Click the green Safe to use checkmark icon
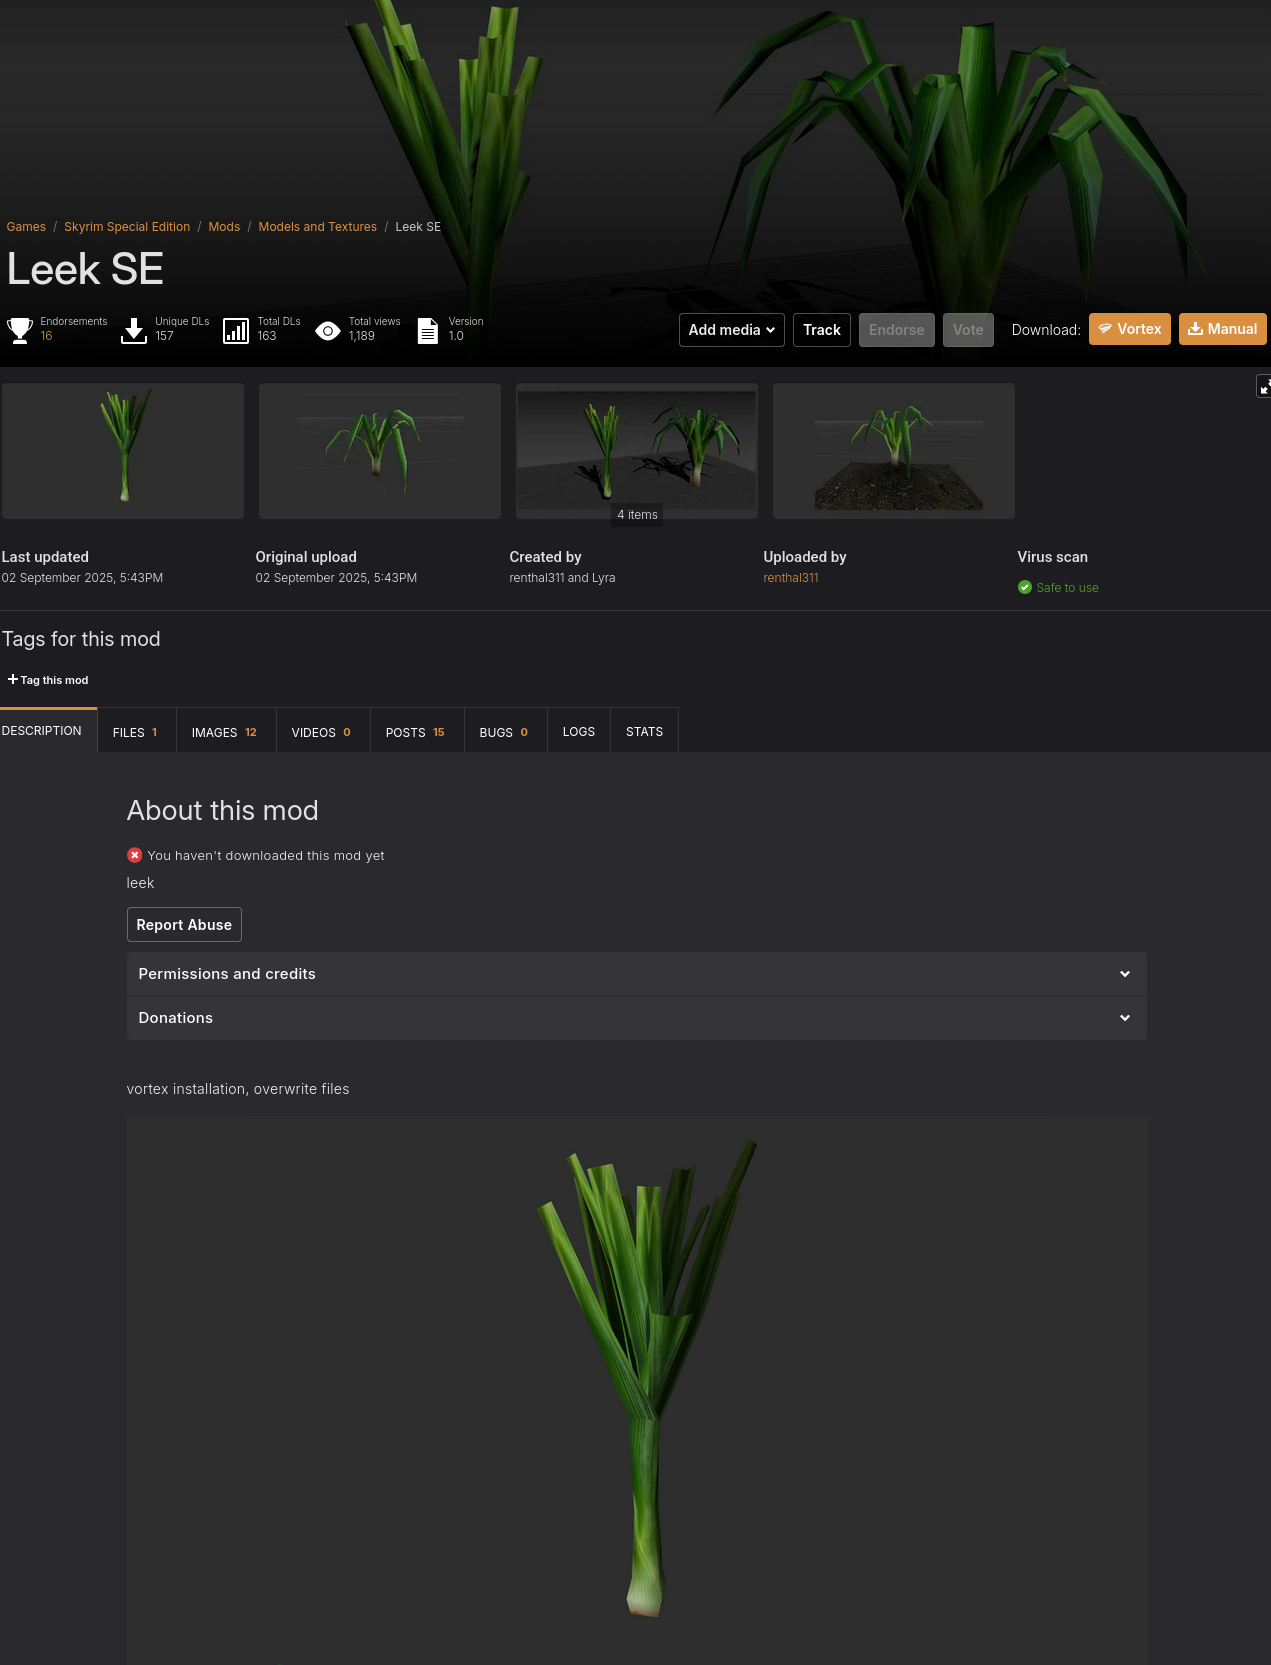Viewport: 1271px width, 1665px height. tap(1025, 587)
